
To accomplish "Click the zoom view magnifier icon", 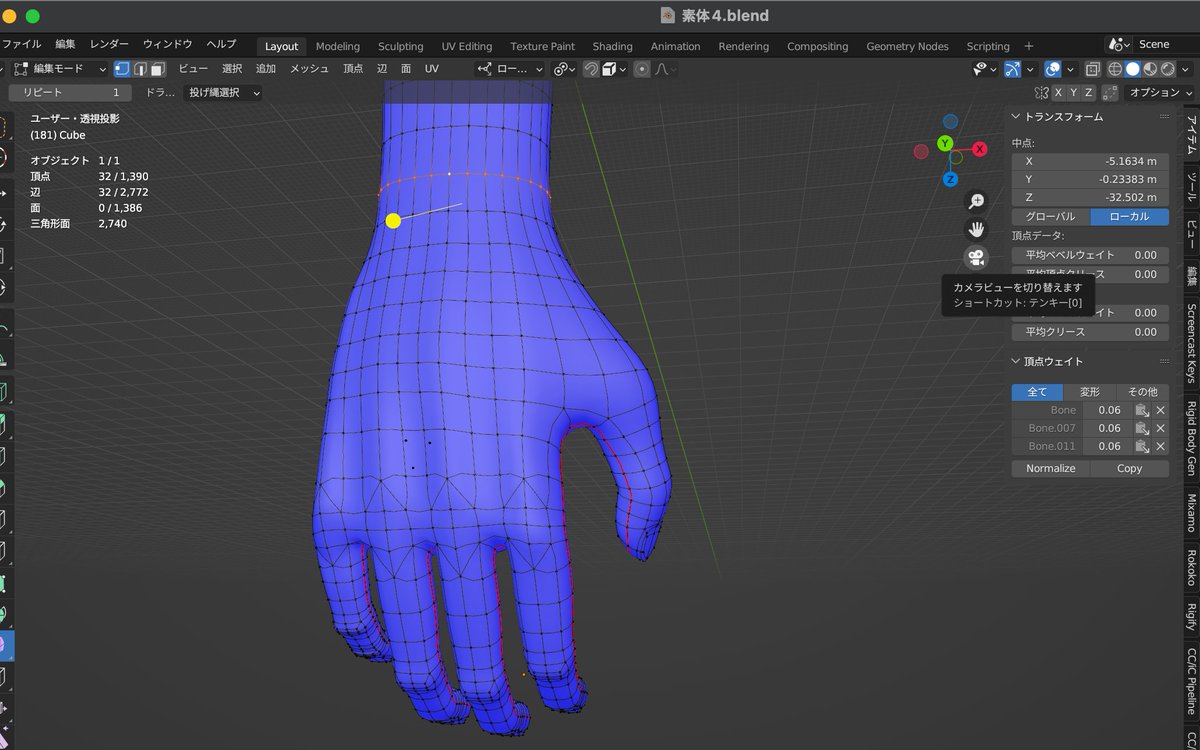I will (x=976, y=201).
